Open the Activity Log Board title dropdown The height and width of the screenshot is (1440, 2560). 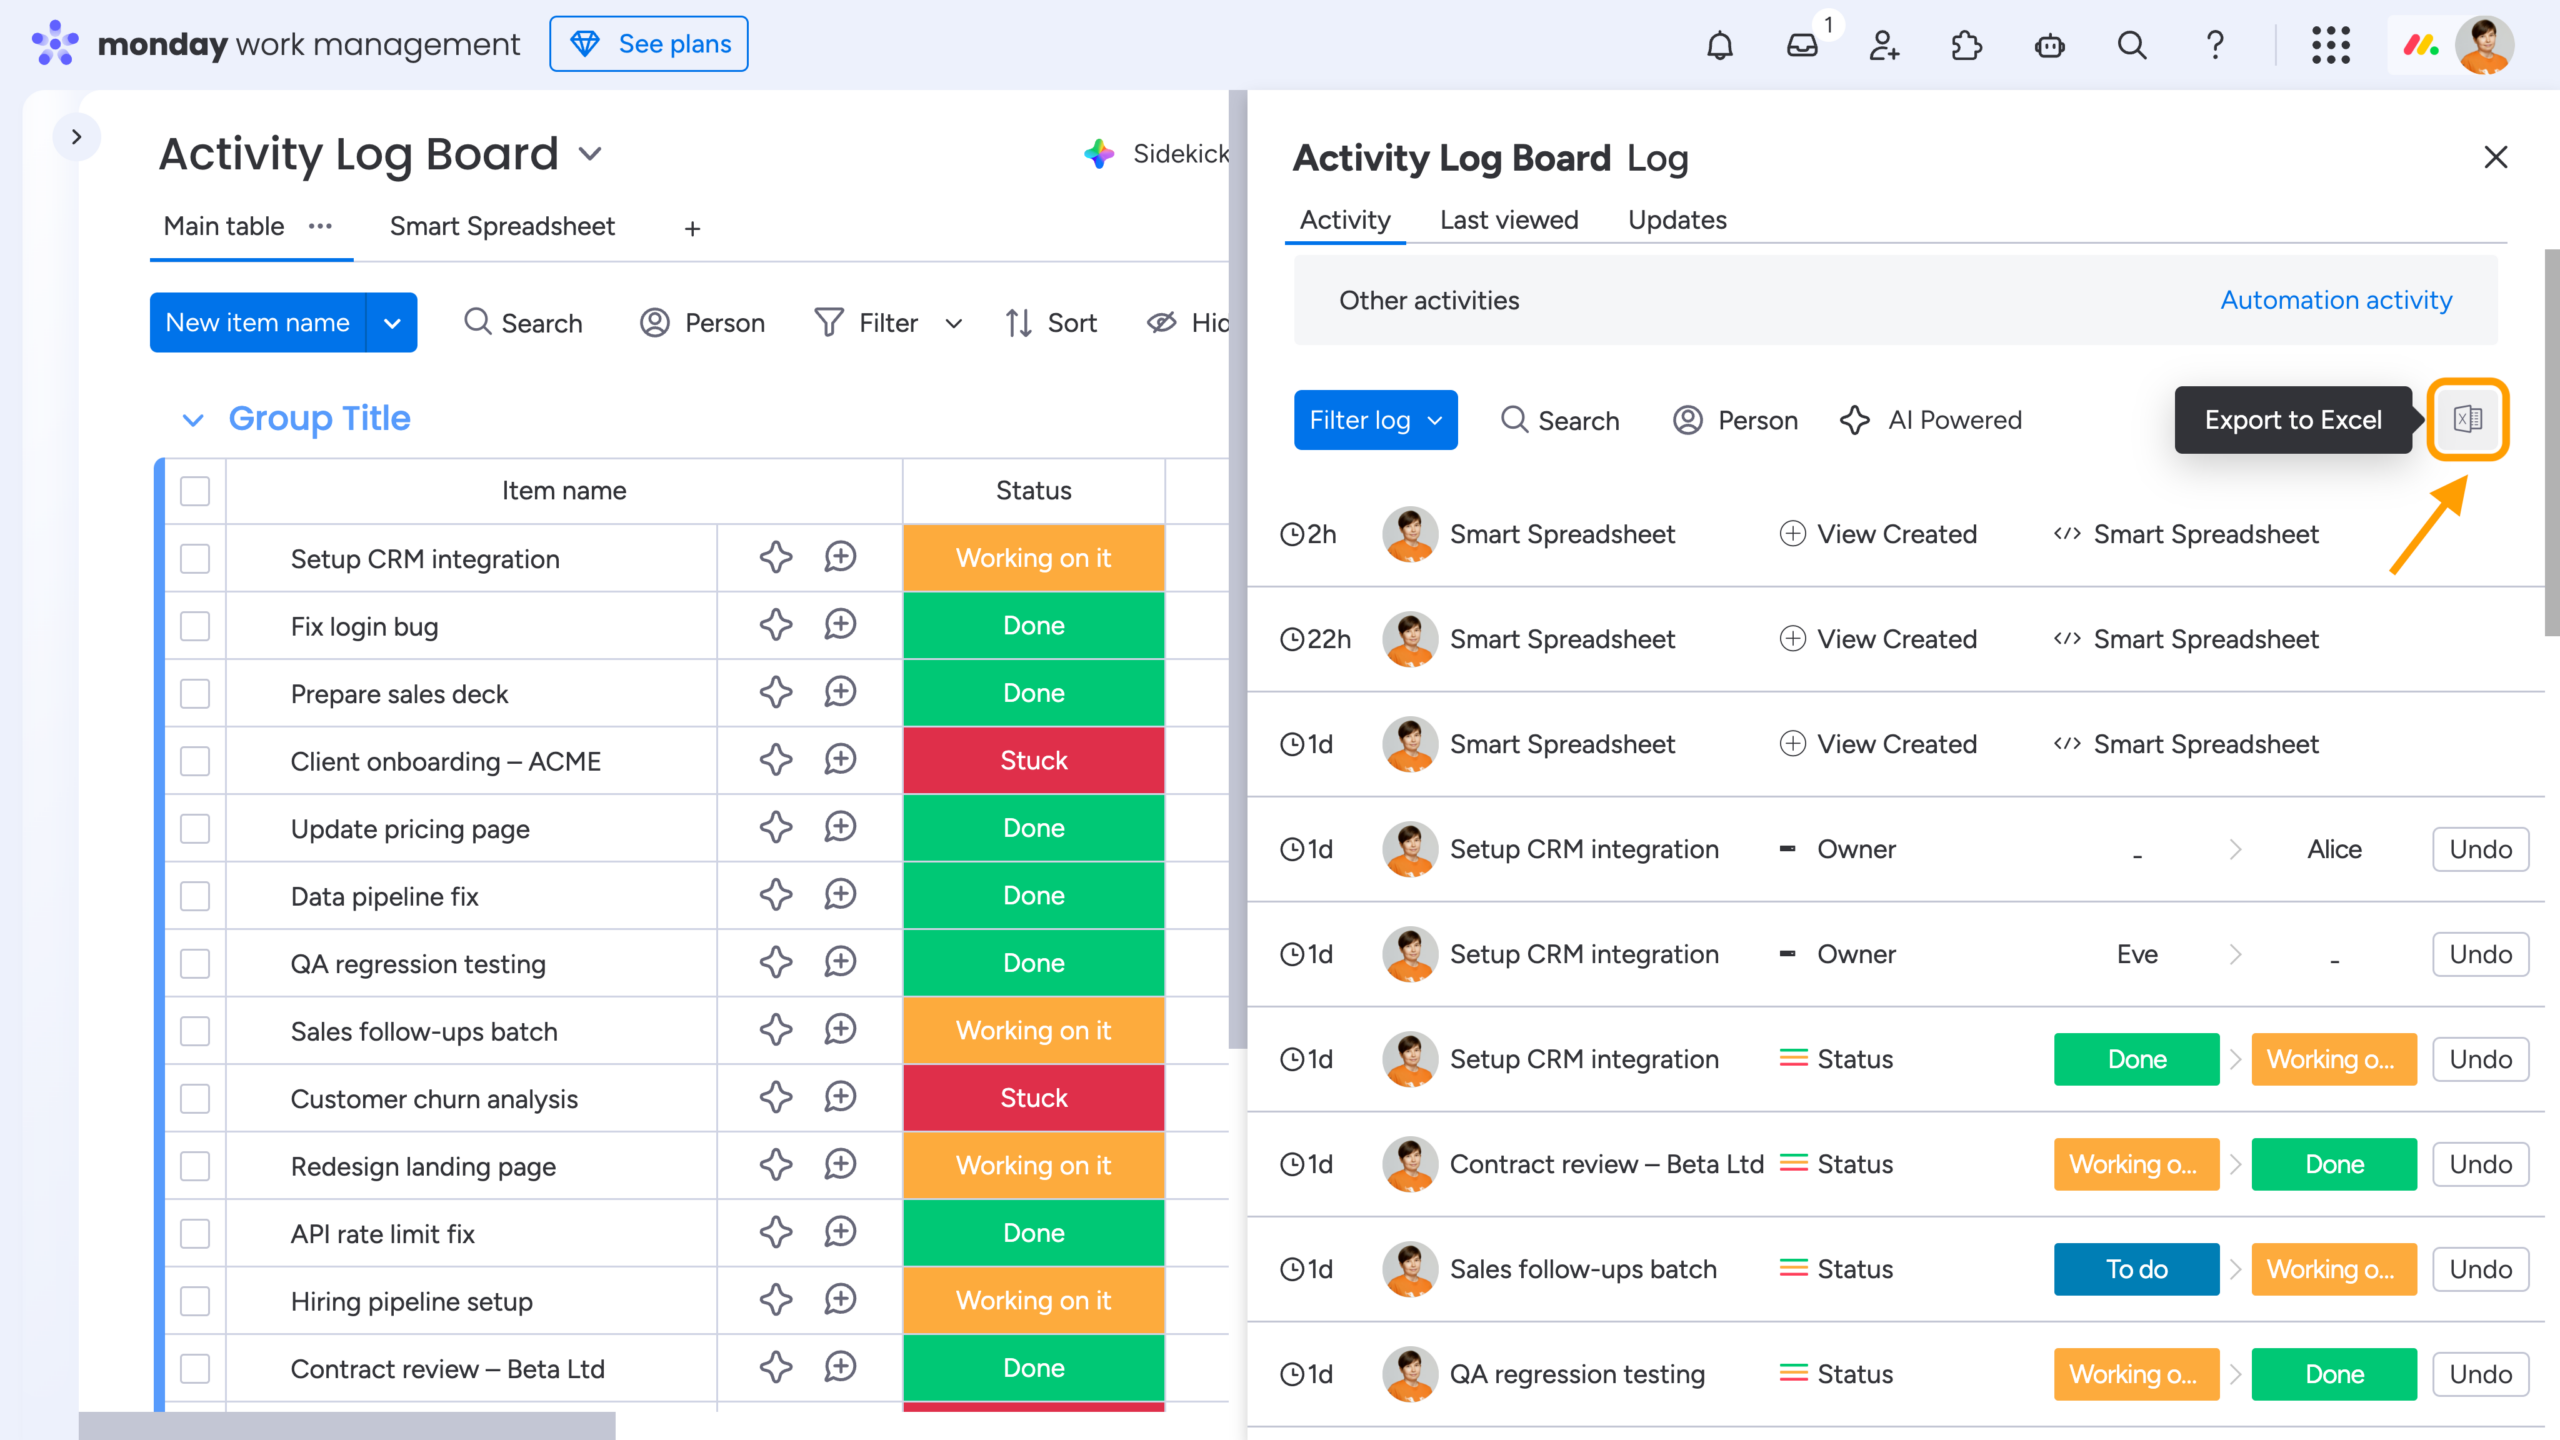590,154
